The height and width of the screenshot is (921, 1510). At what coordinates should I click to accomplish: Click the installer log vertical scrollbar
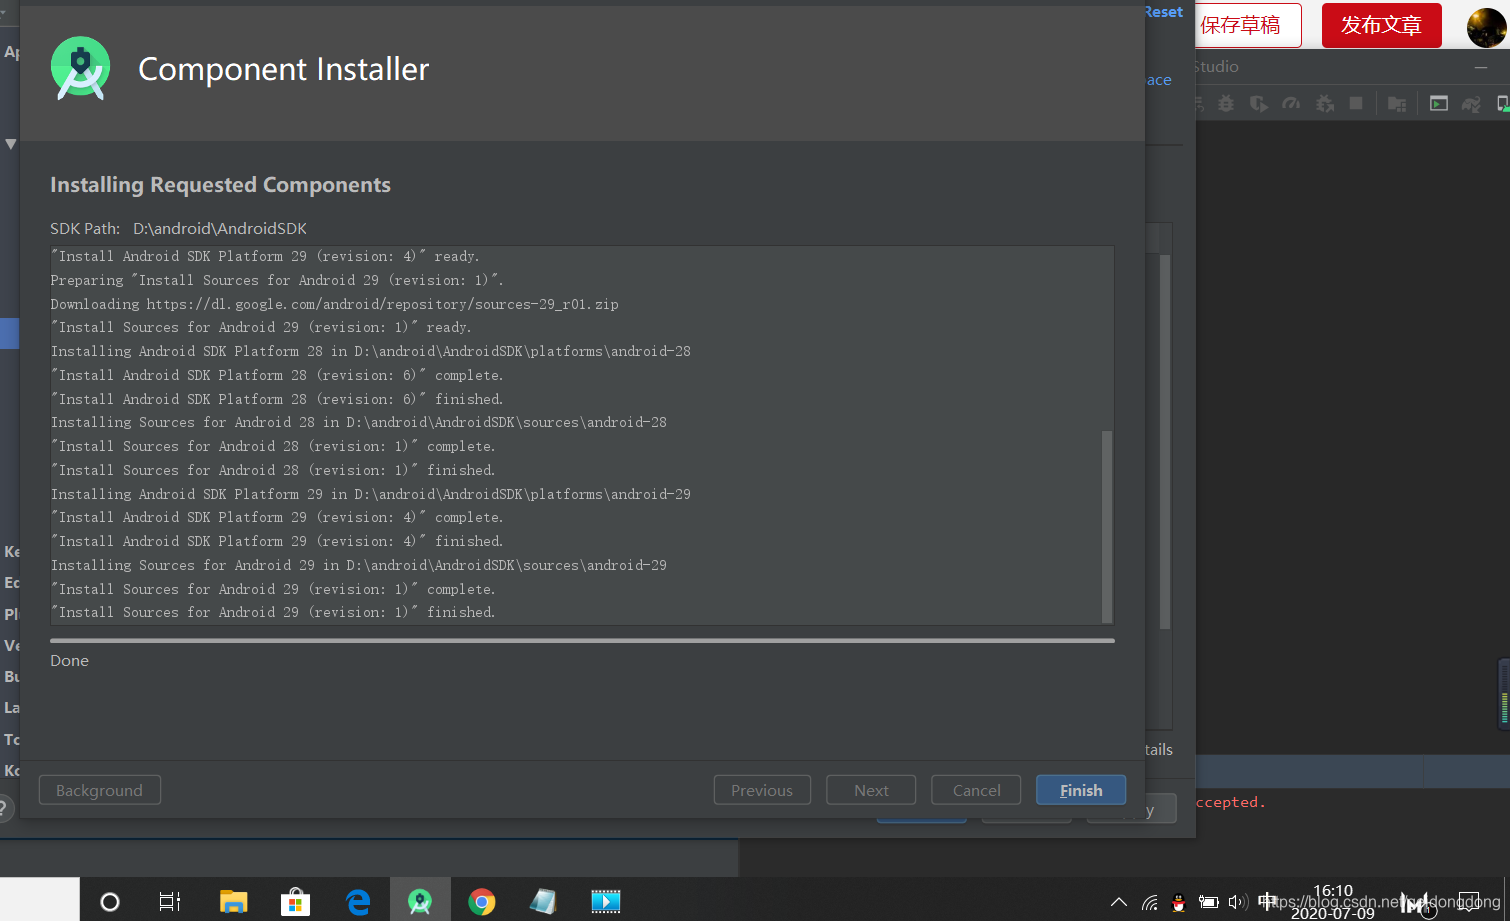click(x=1107, y=526)
